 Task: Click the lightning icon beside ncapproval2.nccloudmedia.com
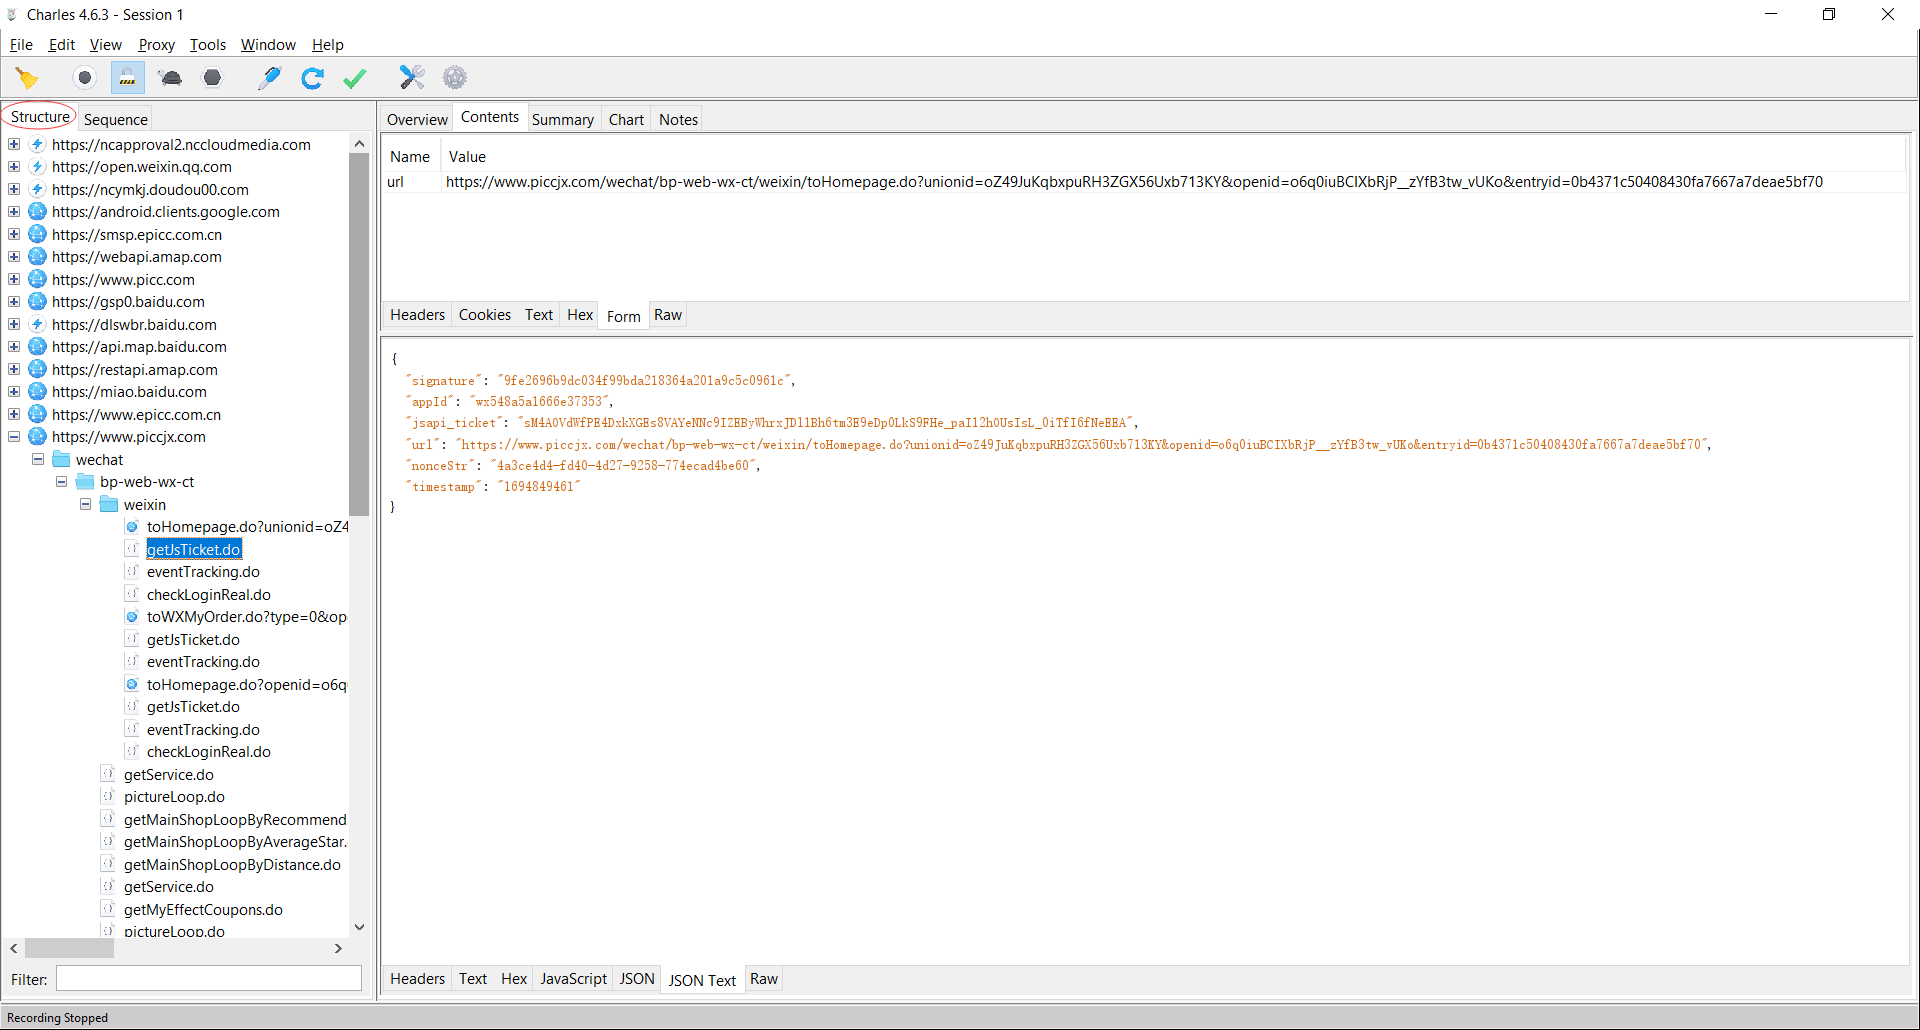(x=38, y=145)
